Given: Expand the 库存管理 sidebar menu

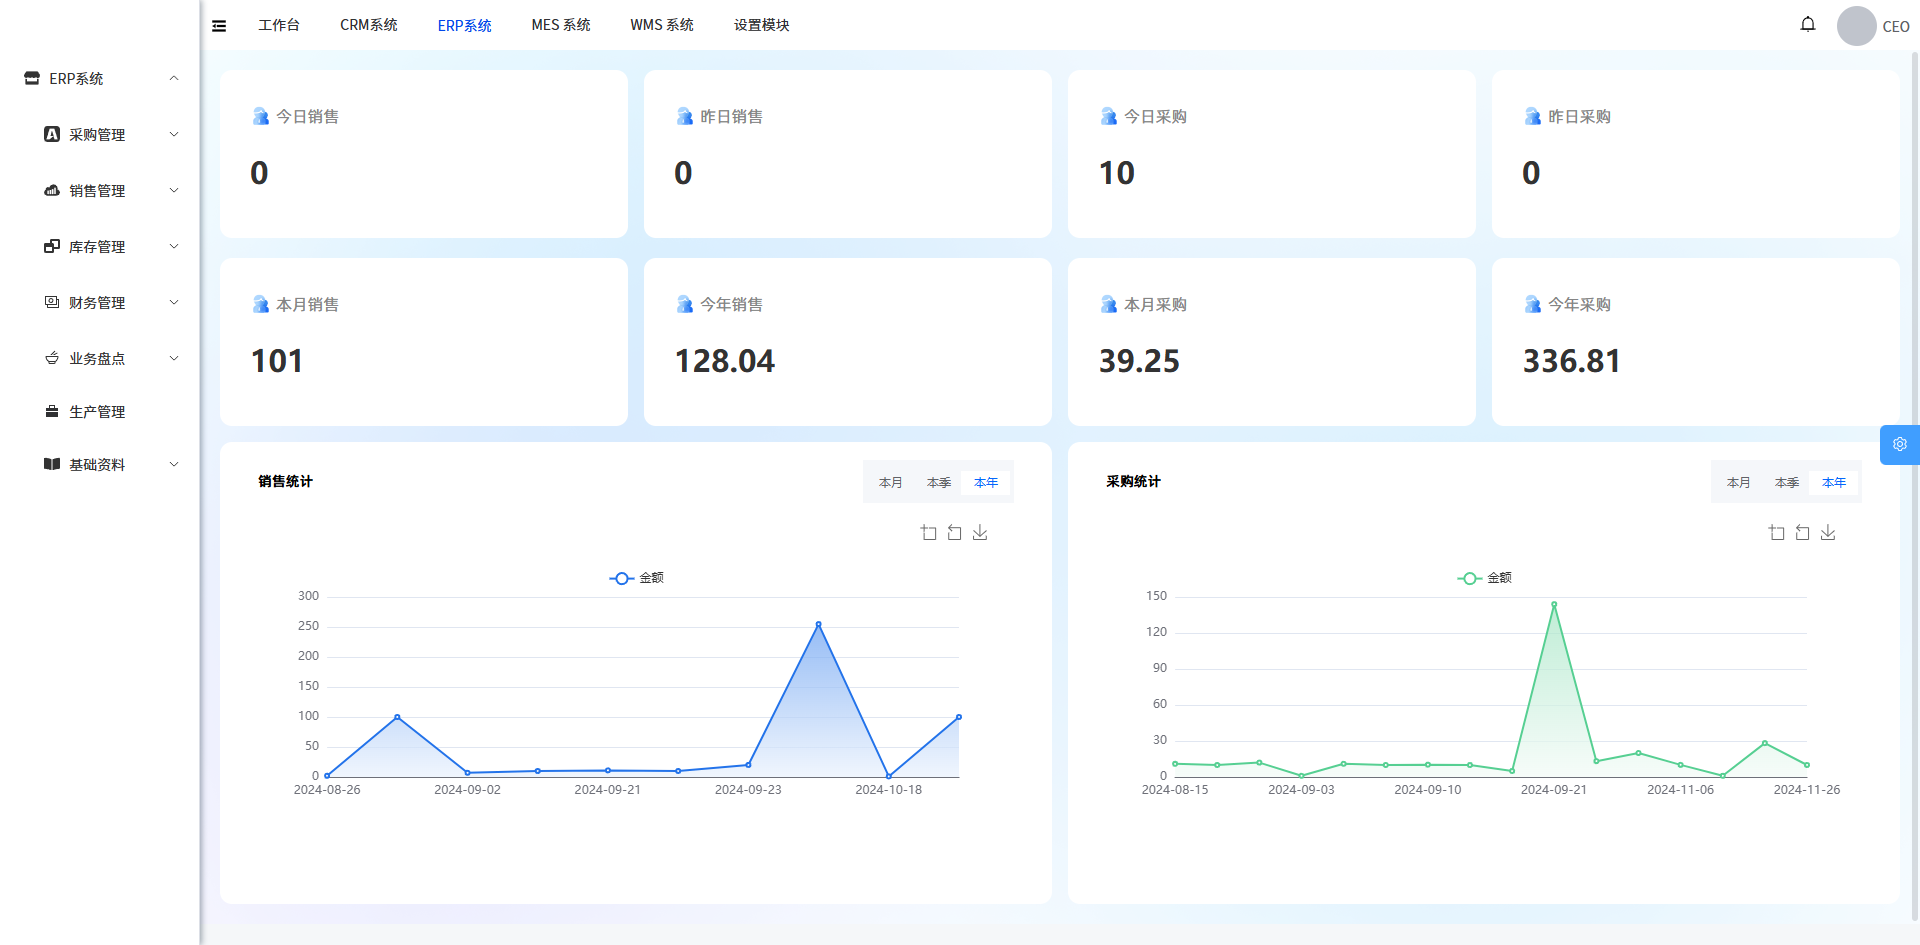Looking at the screenshot, I should (x=97, y=247).
